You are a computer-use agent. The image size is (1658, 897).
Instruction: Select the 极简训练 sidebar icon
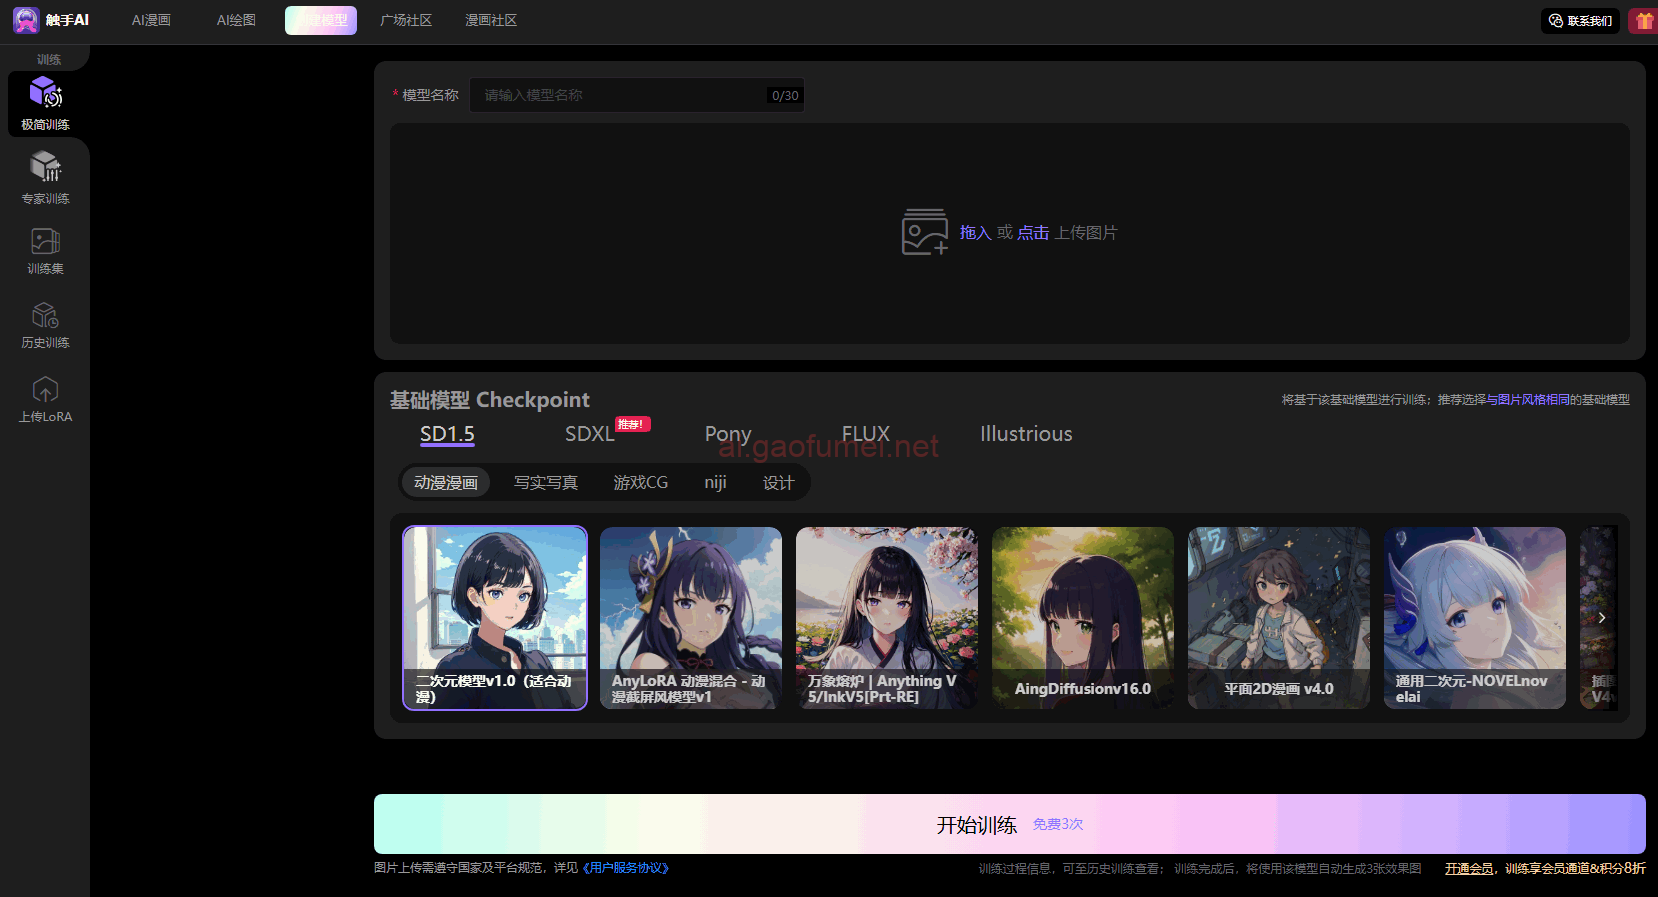[x=45, y=94]
